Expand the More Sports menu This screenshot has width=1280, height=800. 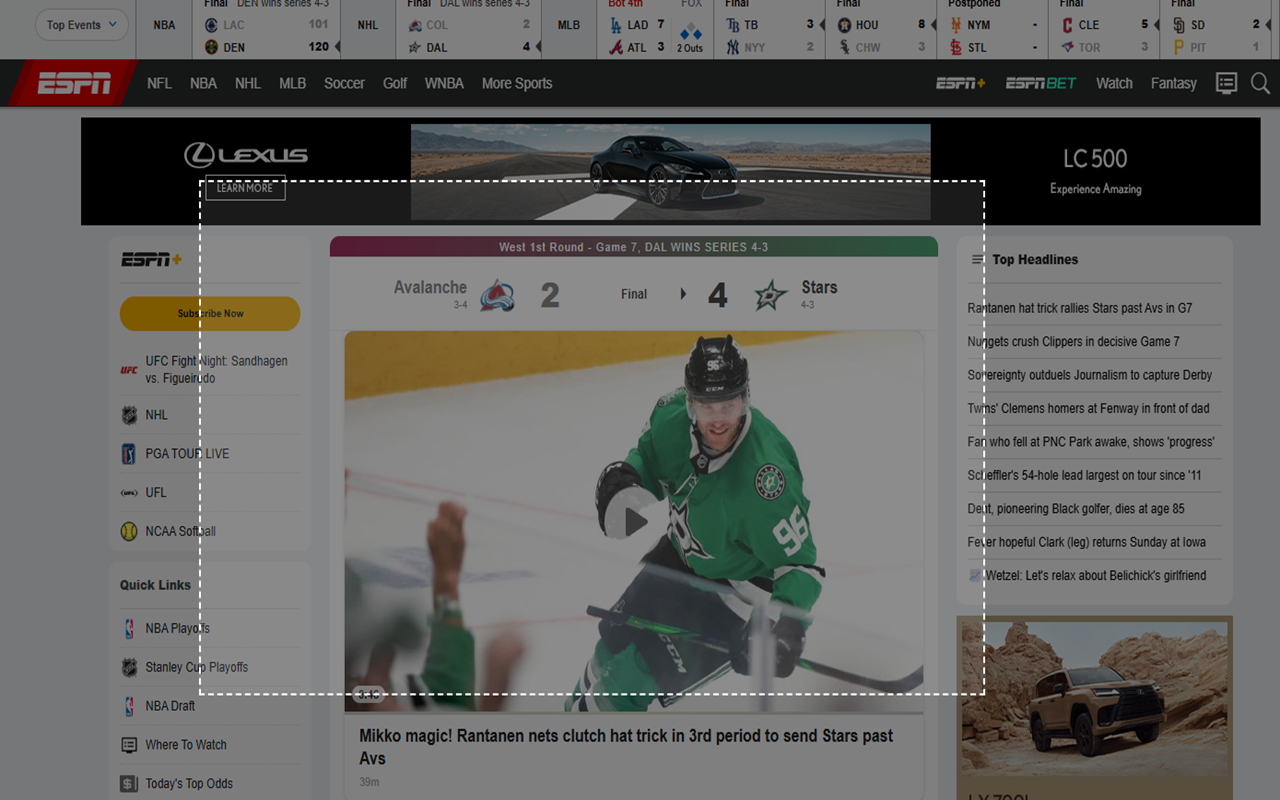516,84
